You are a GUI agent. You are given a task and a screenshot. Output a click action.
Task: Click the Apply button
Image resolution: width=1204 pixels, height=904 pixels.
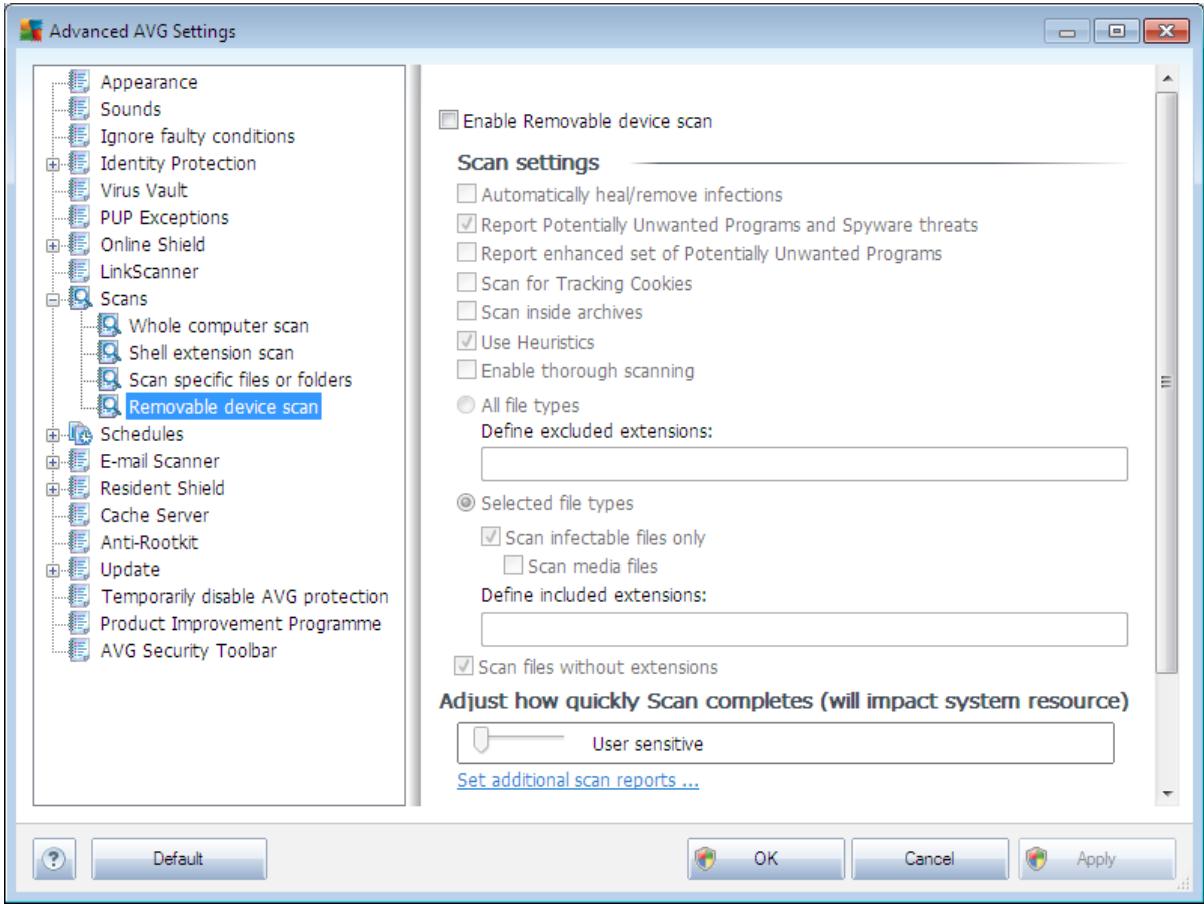[1097, 858]
